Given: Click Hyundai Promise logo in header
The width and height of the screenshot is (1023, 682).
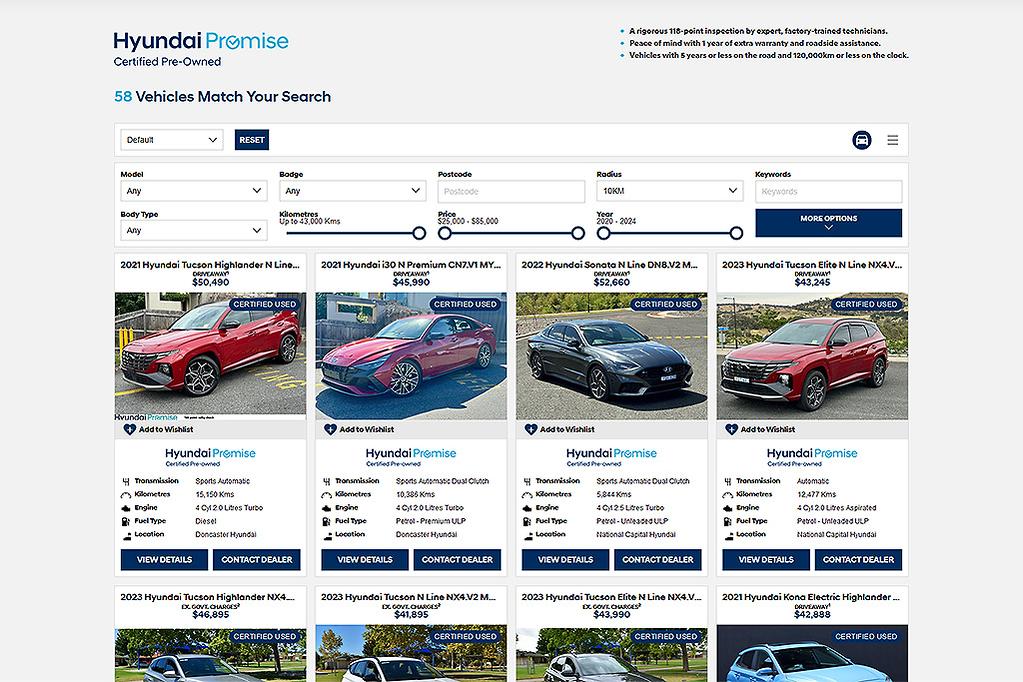Looking at the screenshot, I should (200, 47).
